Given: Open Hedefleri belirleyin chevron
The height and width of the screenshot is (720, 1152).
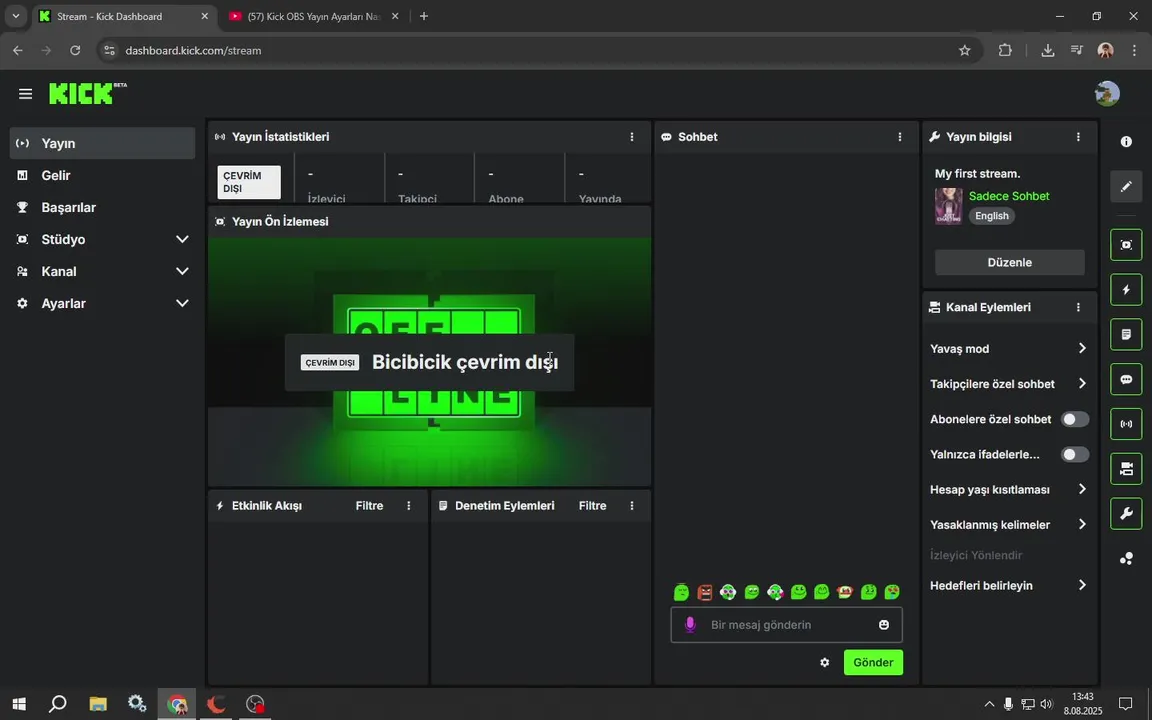Looking at the screenshot, I should 1081,586.
